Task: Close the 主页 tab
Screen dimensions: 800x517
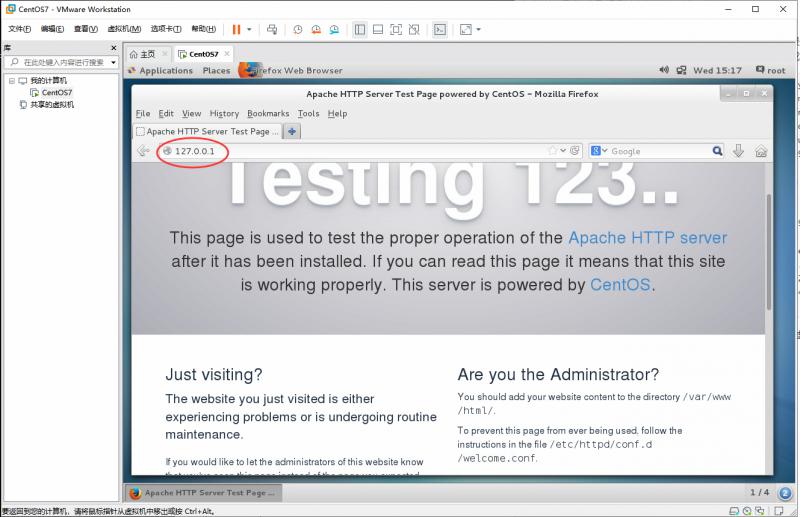Action: 165,53
